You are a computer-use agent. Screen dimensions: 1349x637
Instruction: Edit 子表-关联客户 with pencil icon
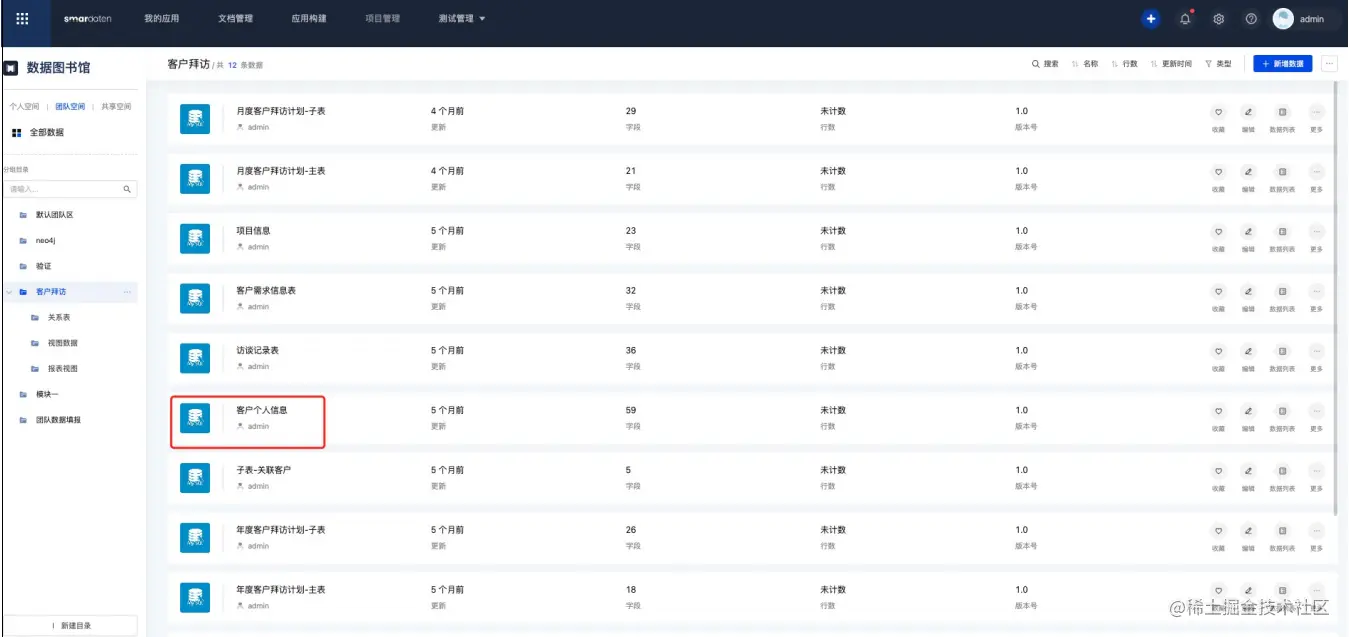1248,471
